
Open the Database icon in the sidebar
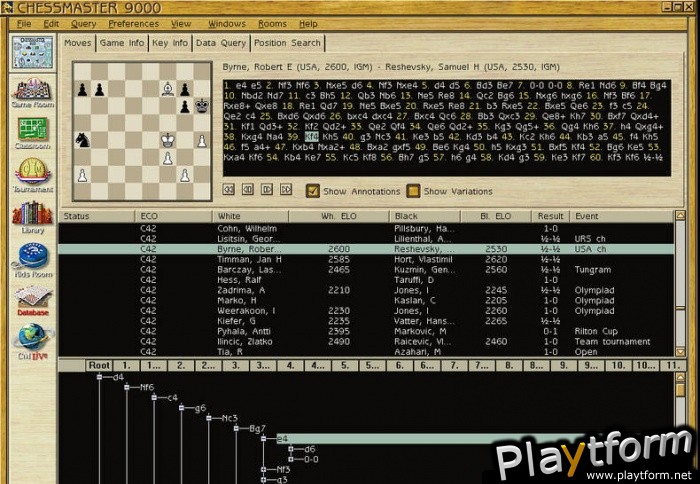33,300
